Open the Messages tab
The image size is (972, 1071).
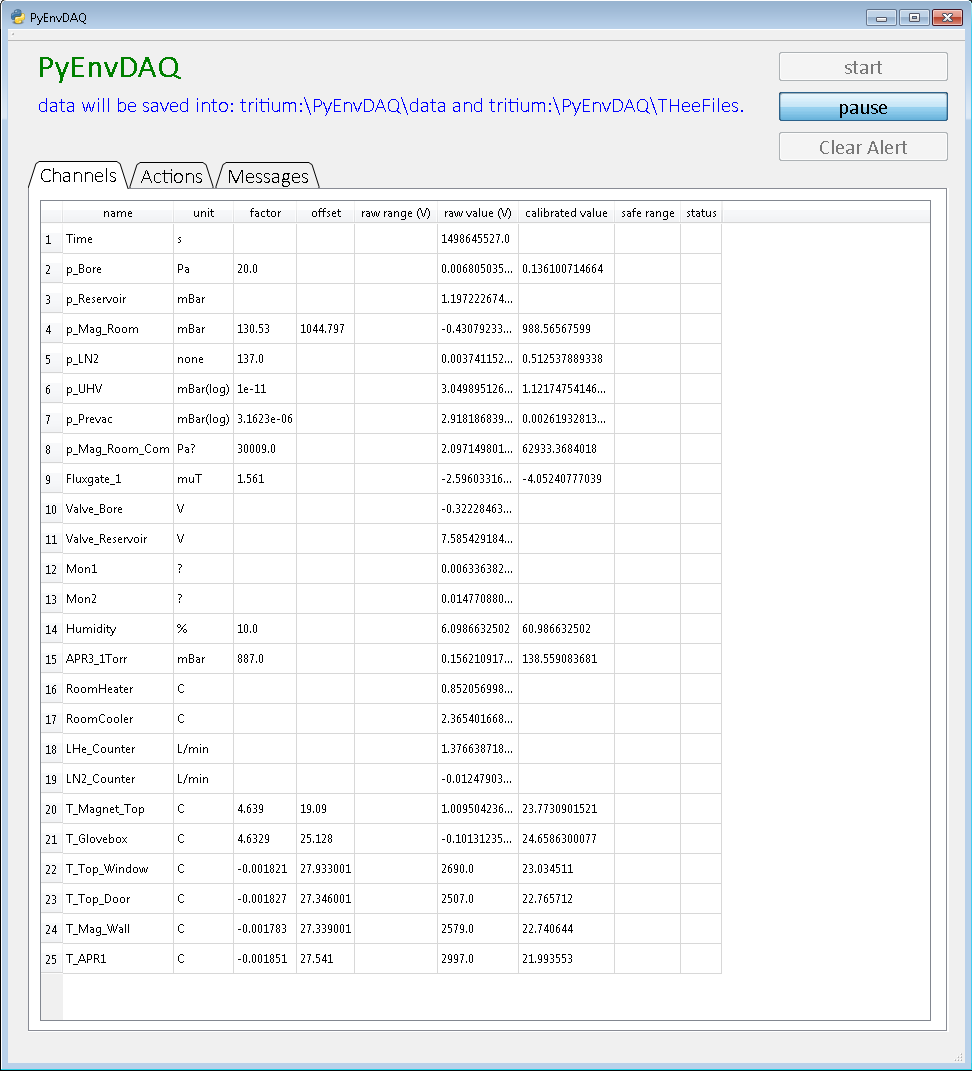tap(268, 176)
